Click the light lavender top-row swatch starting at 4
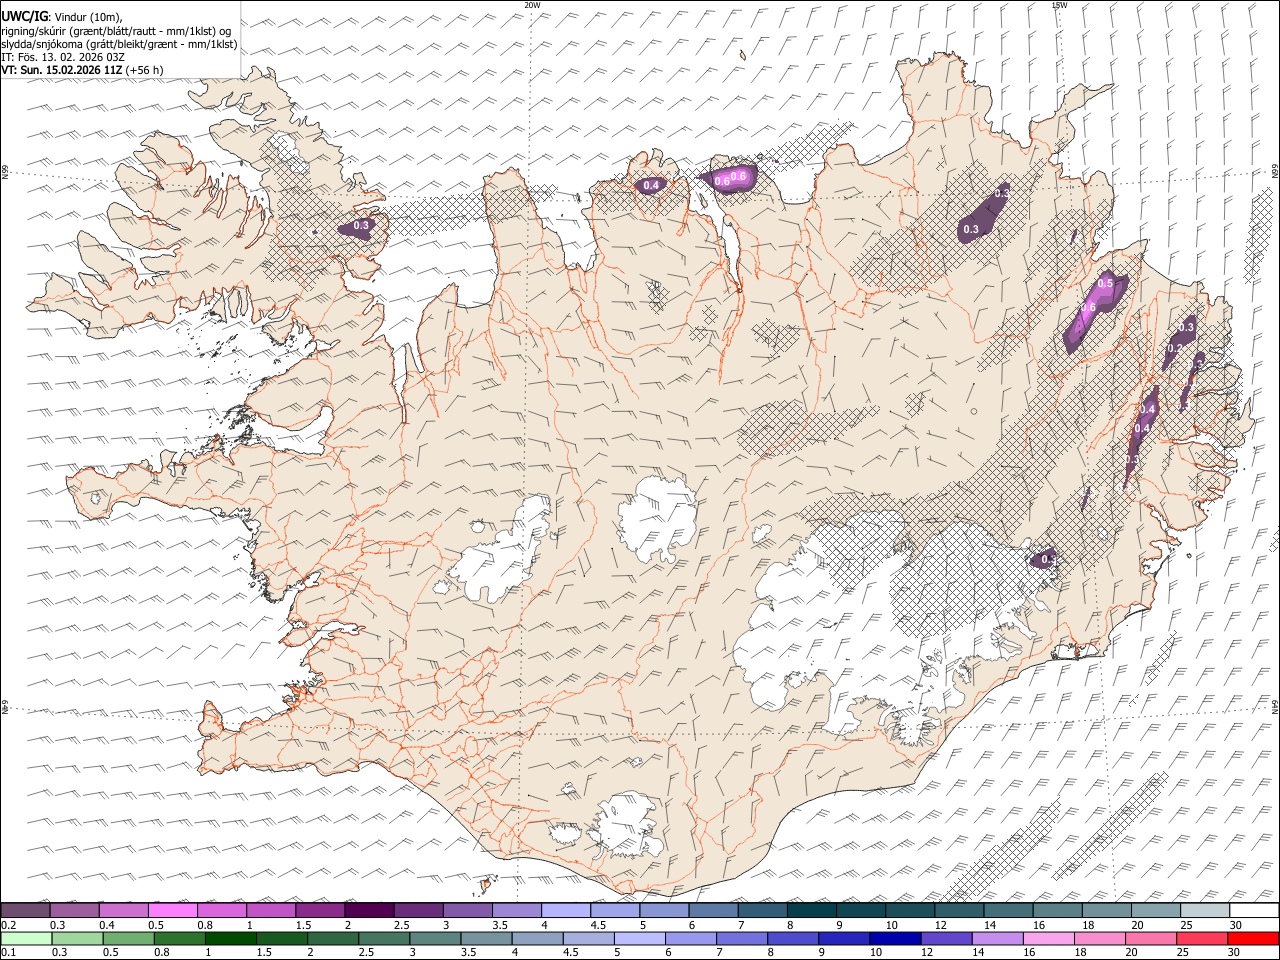This screenshot has height=960, width=1280. [566, 910]
